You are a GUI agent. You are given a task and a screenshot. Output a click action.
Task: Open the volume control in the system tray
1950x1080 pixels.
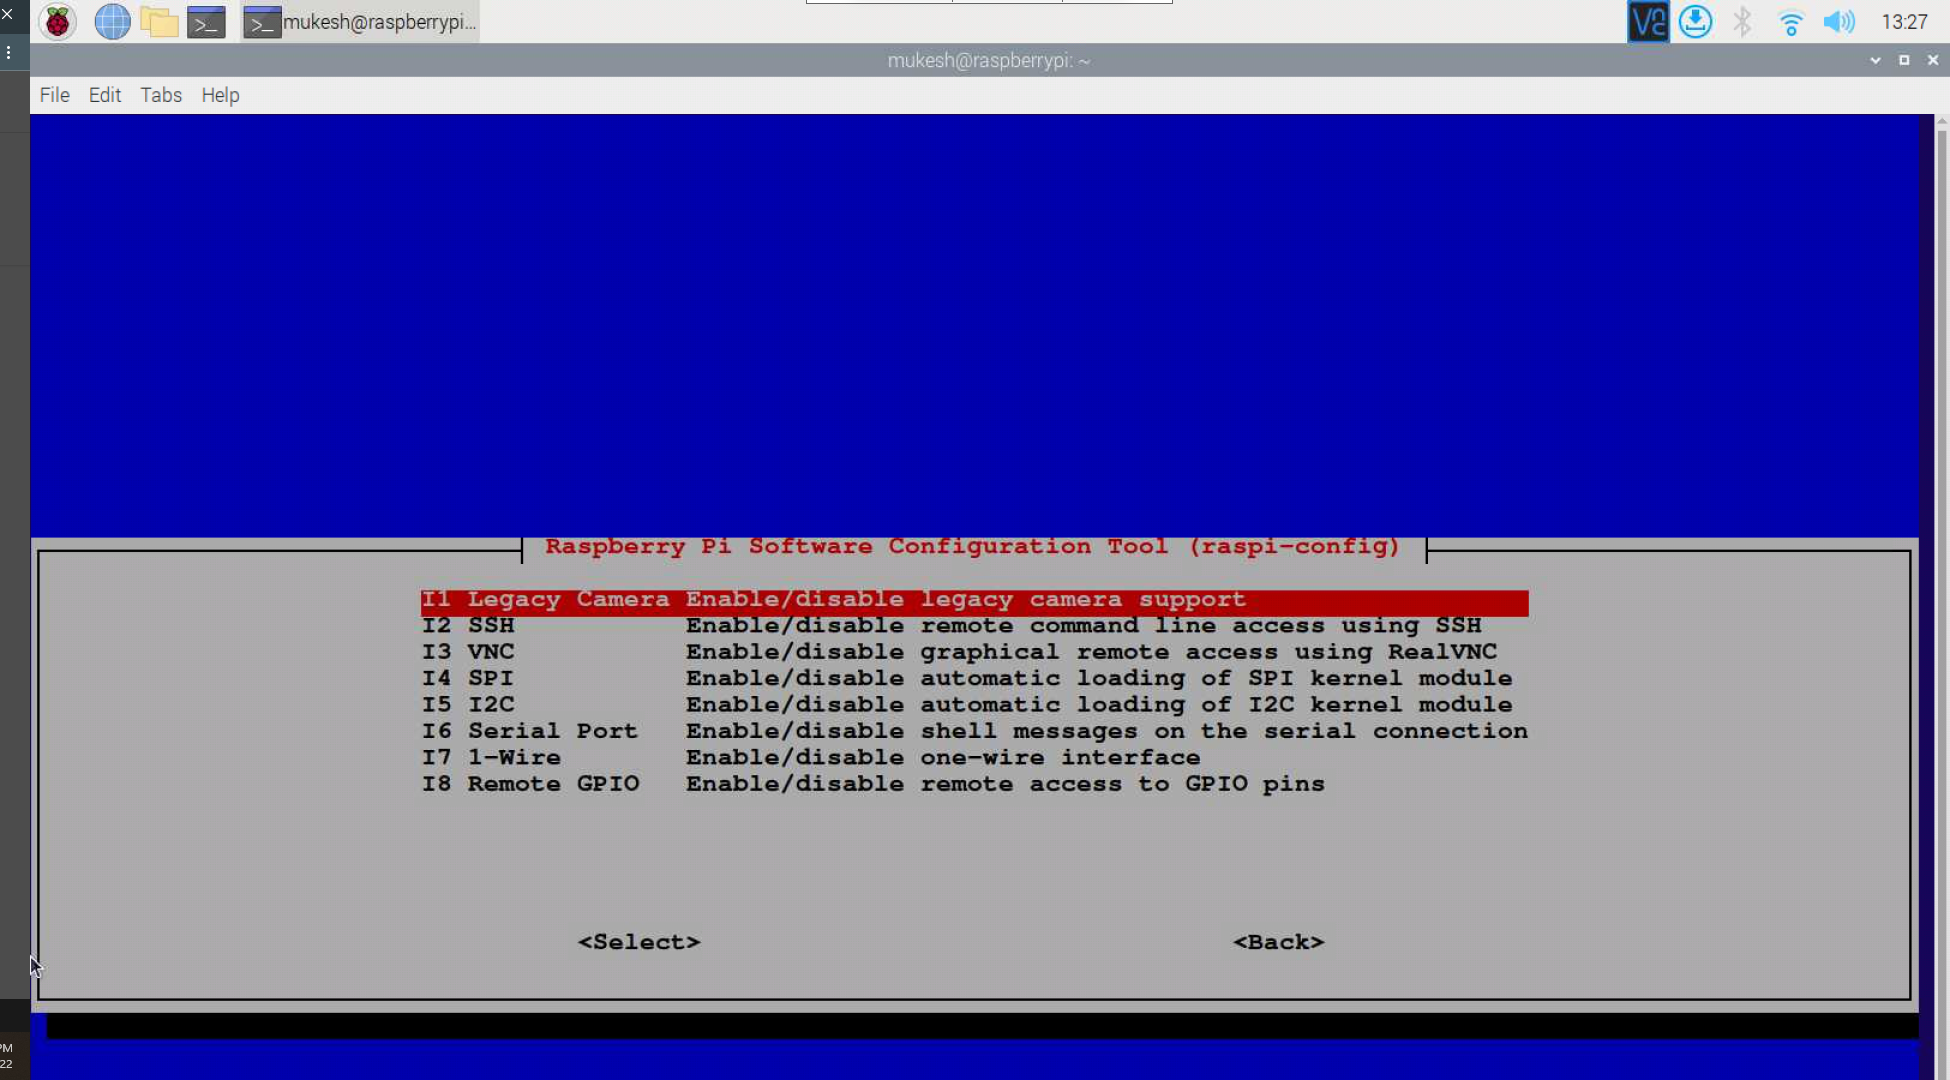click(1840, 21)
